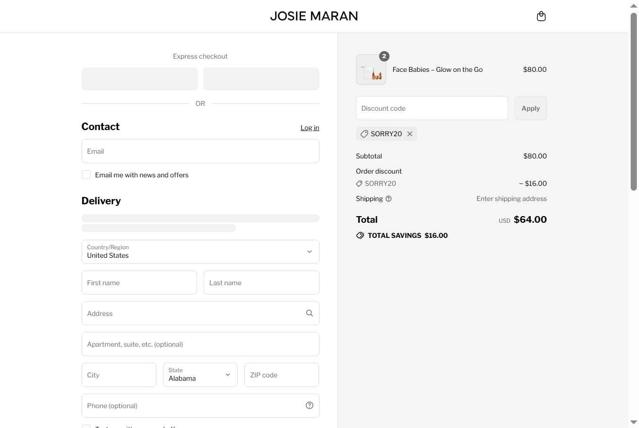Click the Face Babies – Glow on the Go name
This screenshot has width=639, height=428.
pos(437,70)
